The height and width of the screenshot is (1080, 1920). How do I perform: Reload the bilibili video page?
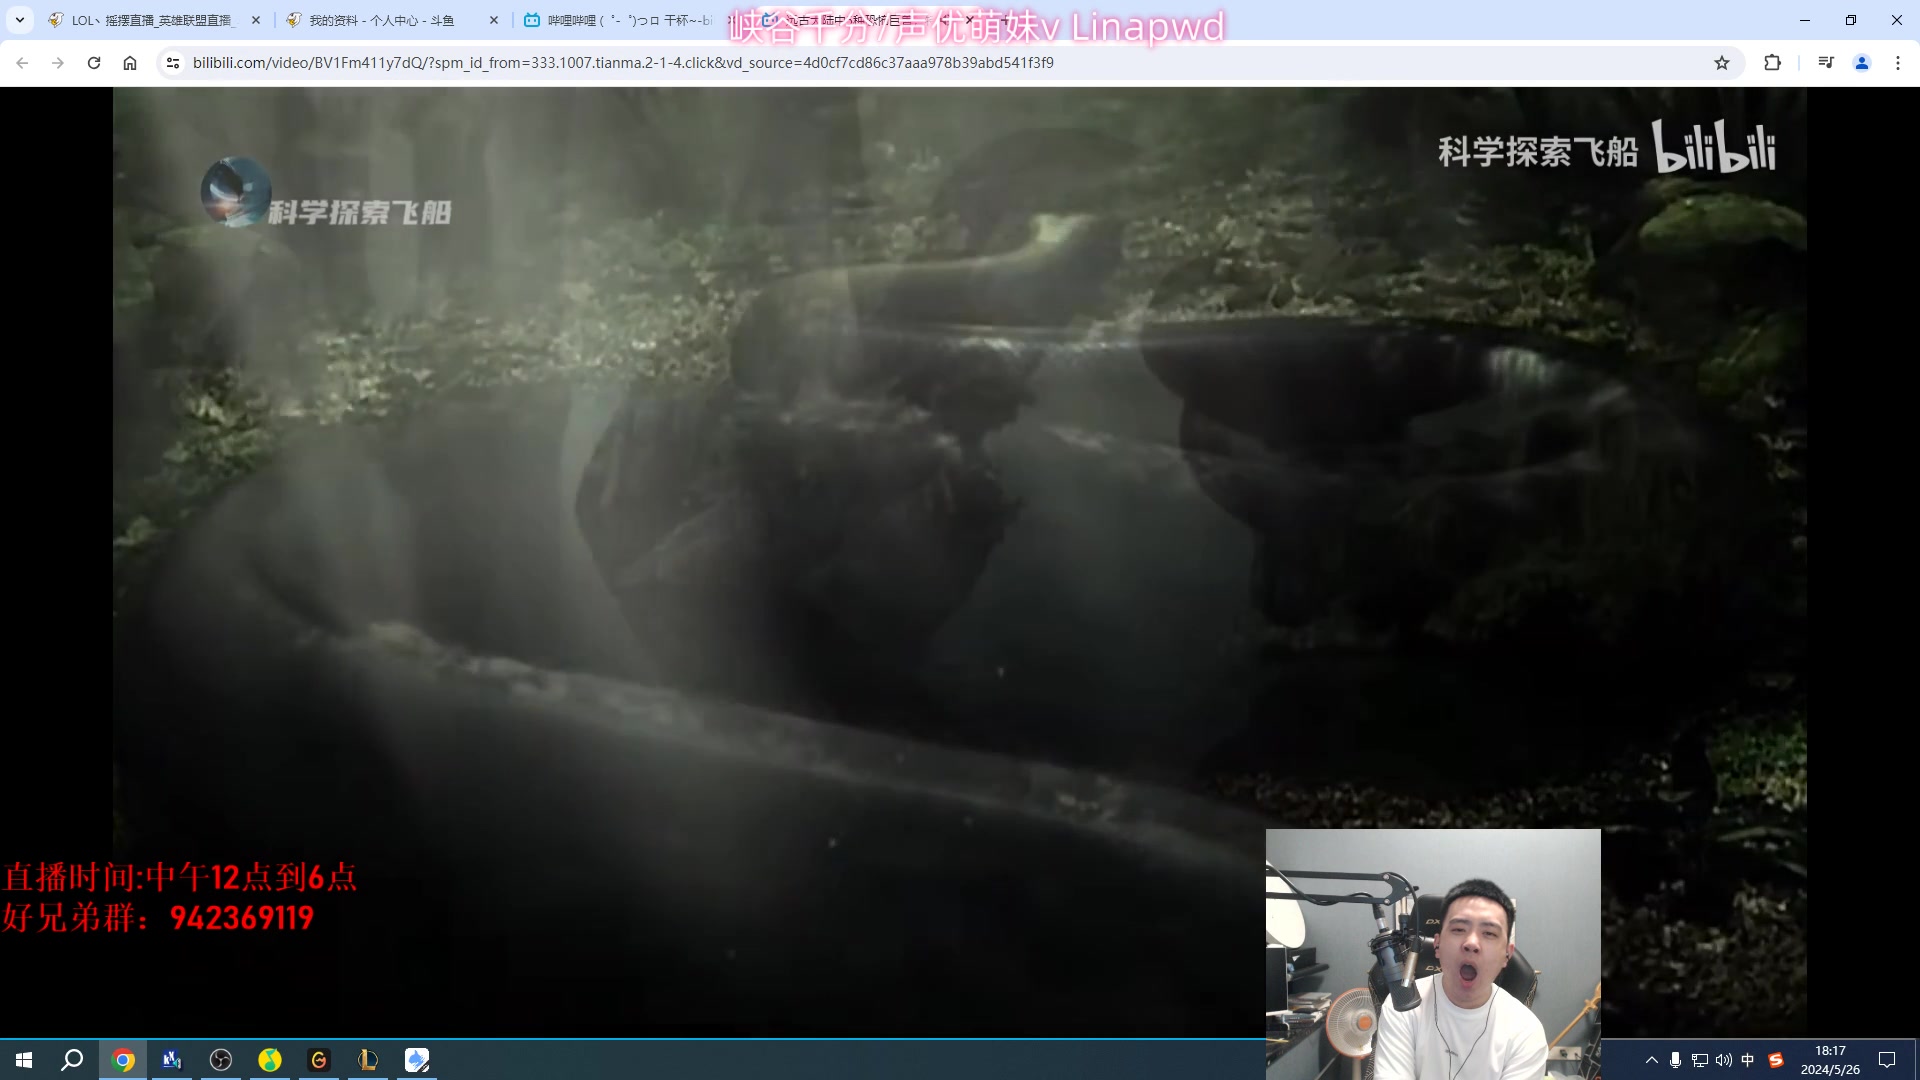tap(94, 63)
